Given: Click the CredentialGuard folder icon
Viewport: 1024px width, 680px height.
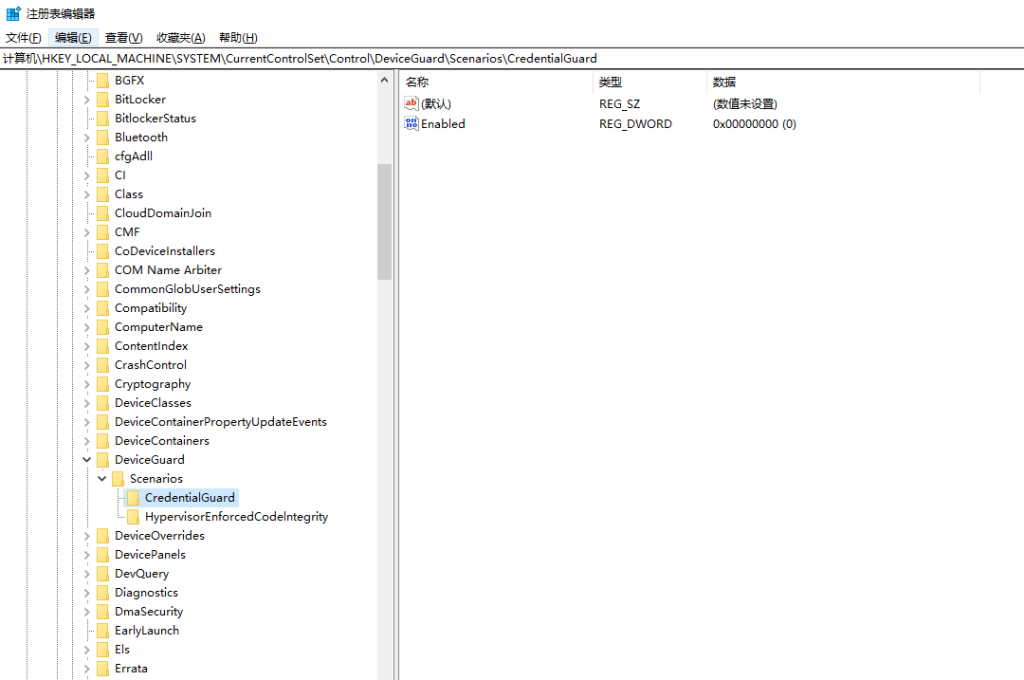Looking at the screenshot, I should pos(132,498).
